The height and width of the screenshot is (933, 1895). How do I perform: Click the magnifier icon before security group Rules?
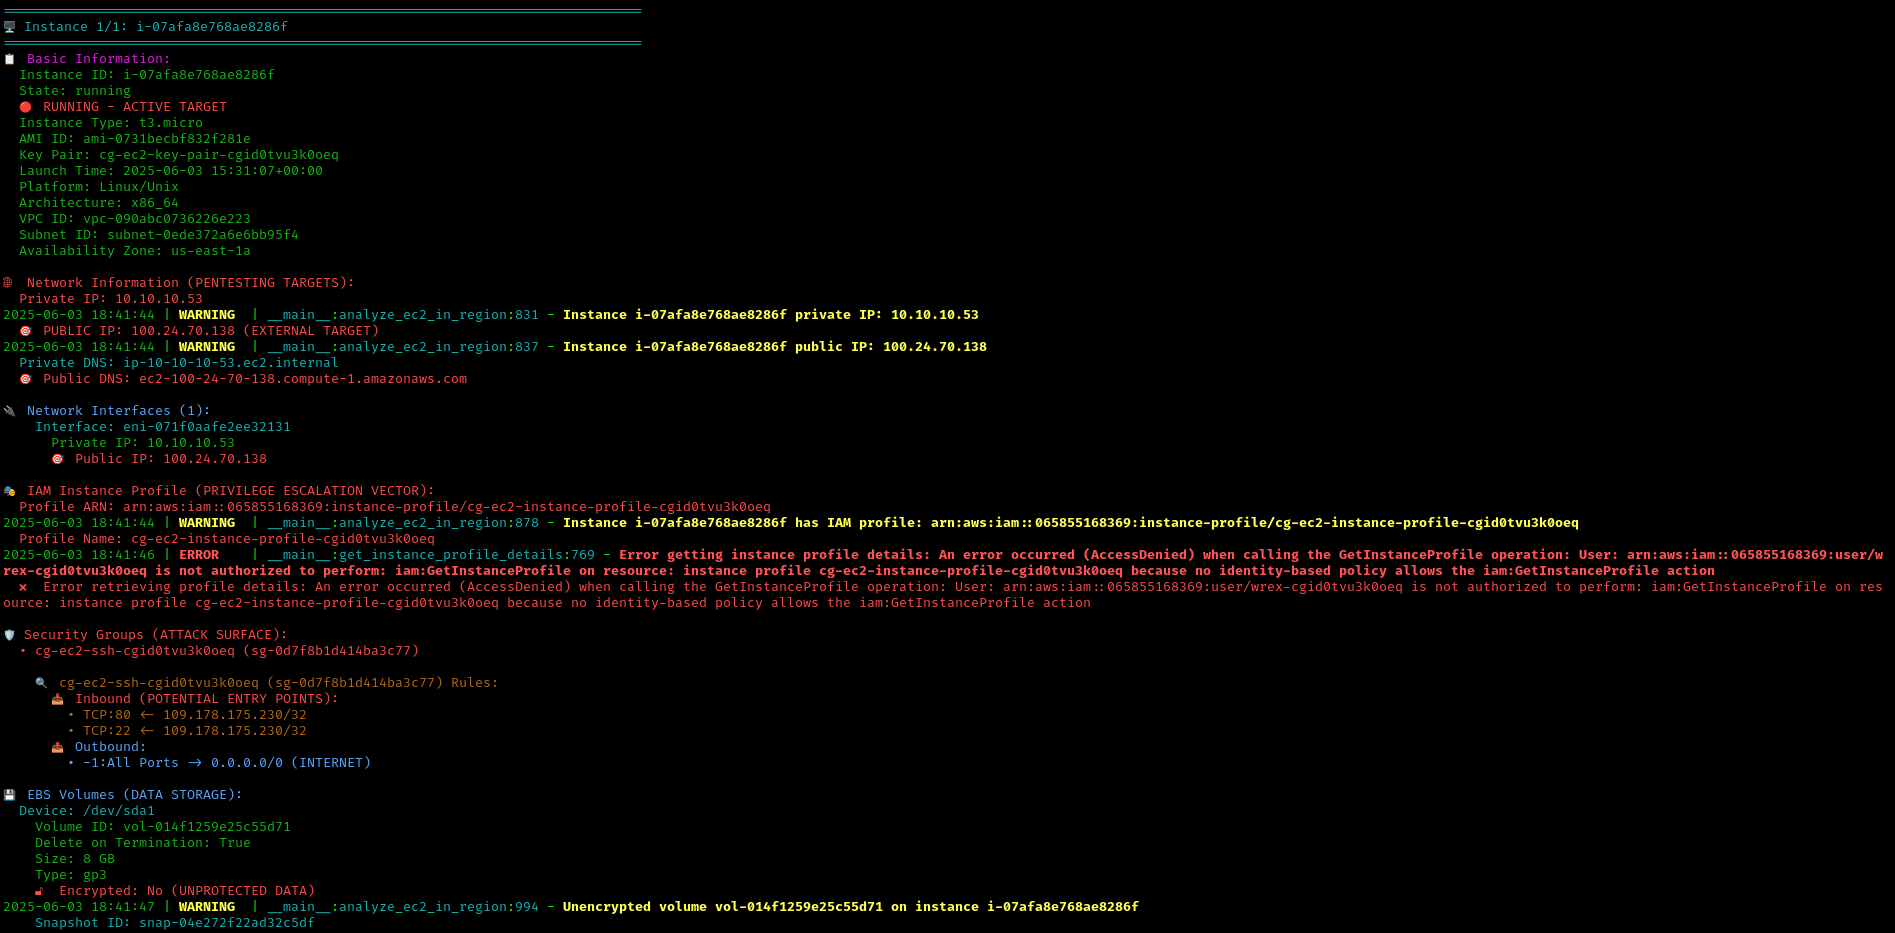[x=41, y=683]
